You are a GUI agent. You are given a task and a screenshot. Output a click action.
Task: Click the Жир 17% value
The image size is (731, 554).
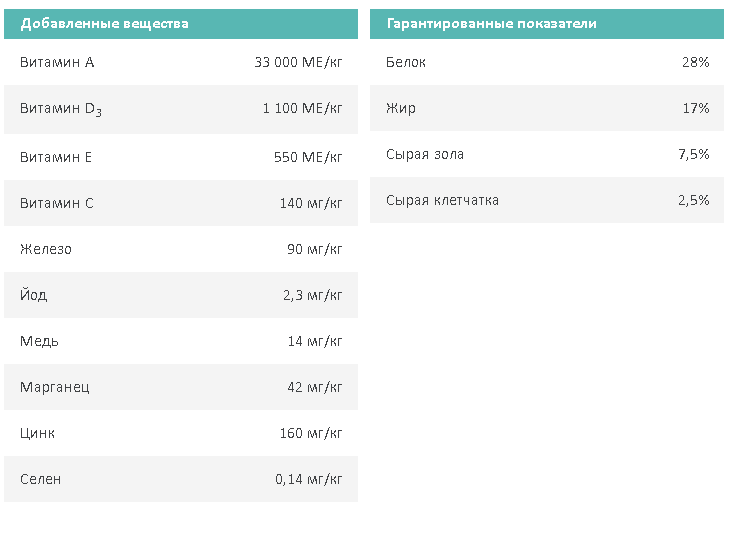tap(696, 108)
